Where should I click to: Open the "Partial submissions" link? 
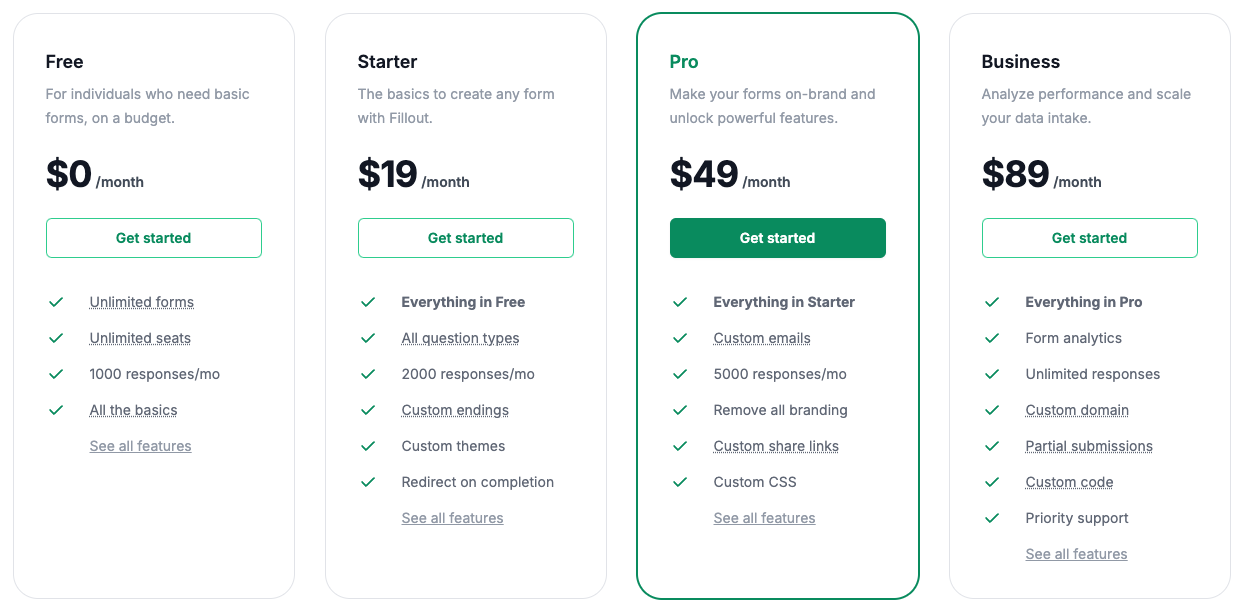(x=1088, y=446)
